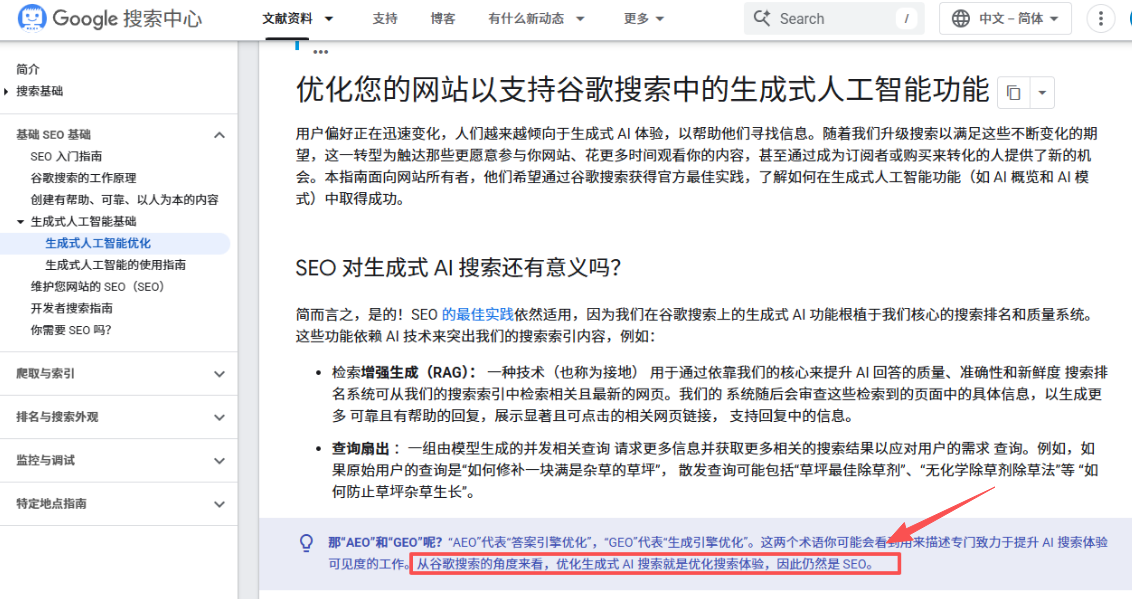
Task: Click the globe language icon
Action: (x=960, y=19)
